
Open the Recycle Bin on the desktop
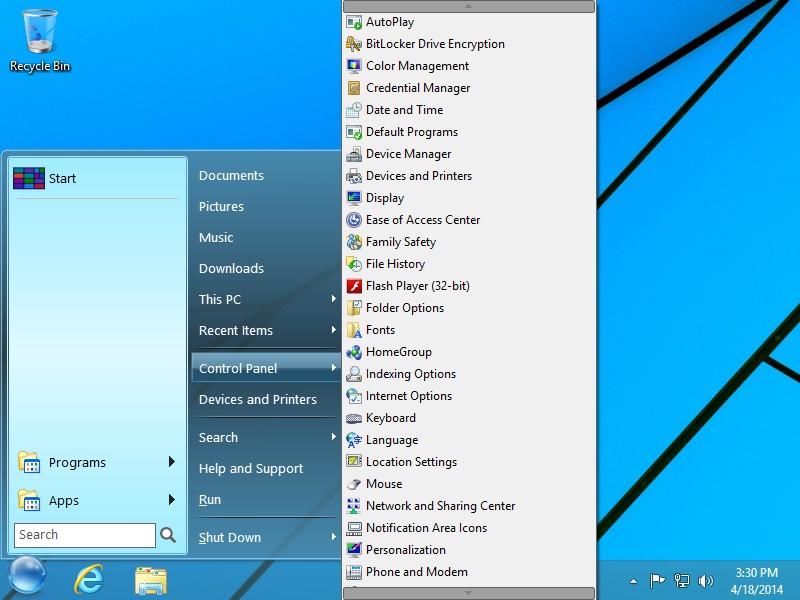coord(39,35)
